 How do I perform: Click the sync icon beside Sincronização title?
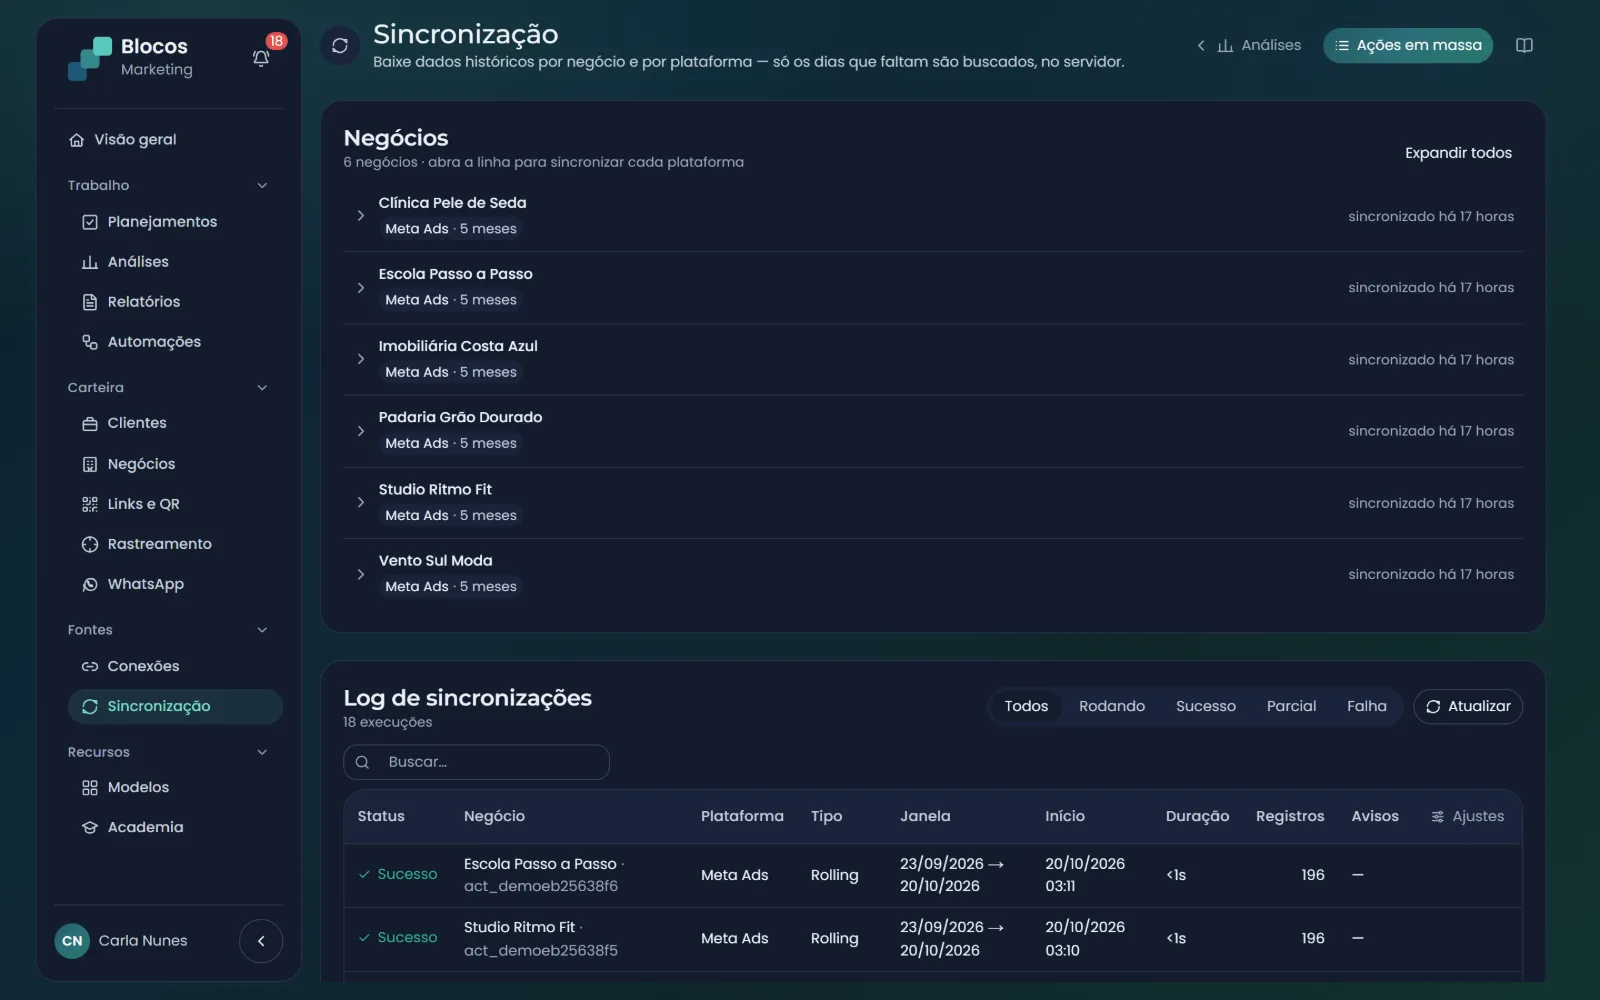tap(340, 45)
